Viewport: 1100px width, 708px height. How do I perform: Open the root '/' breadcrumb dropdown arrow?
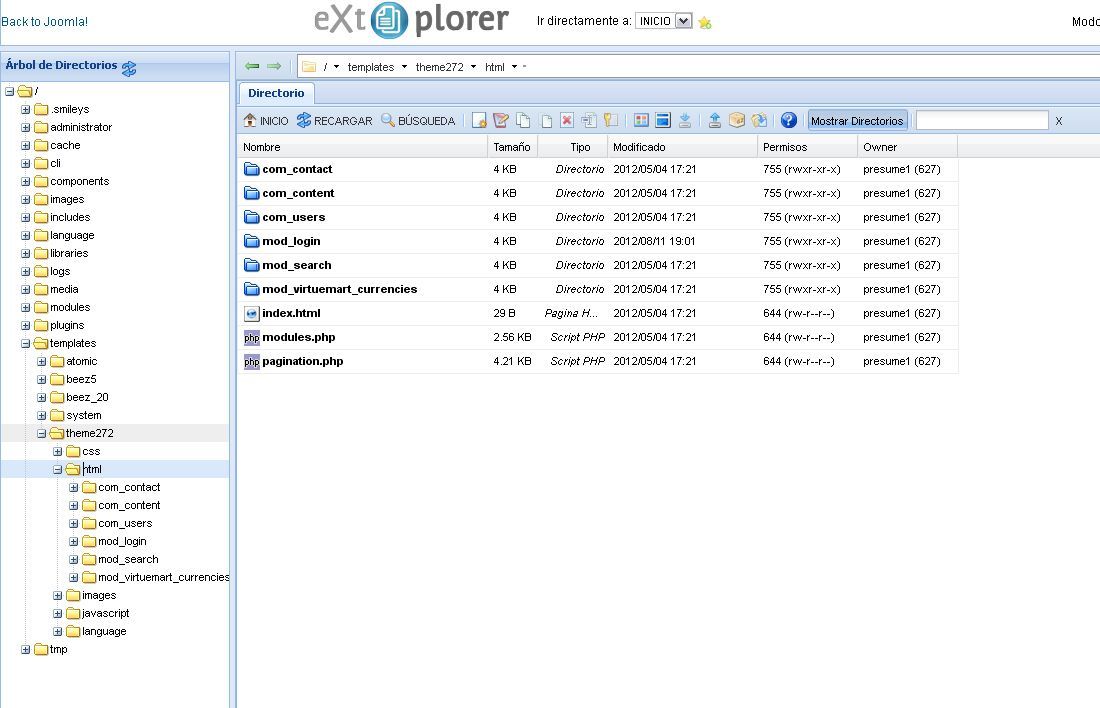[337, 67]
